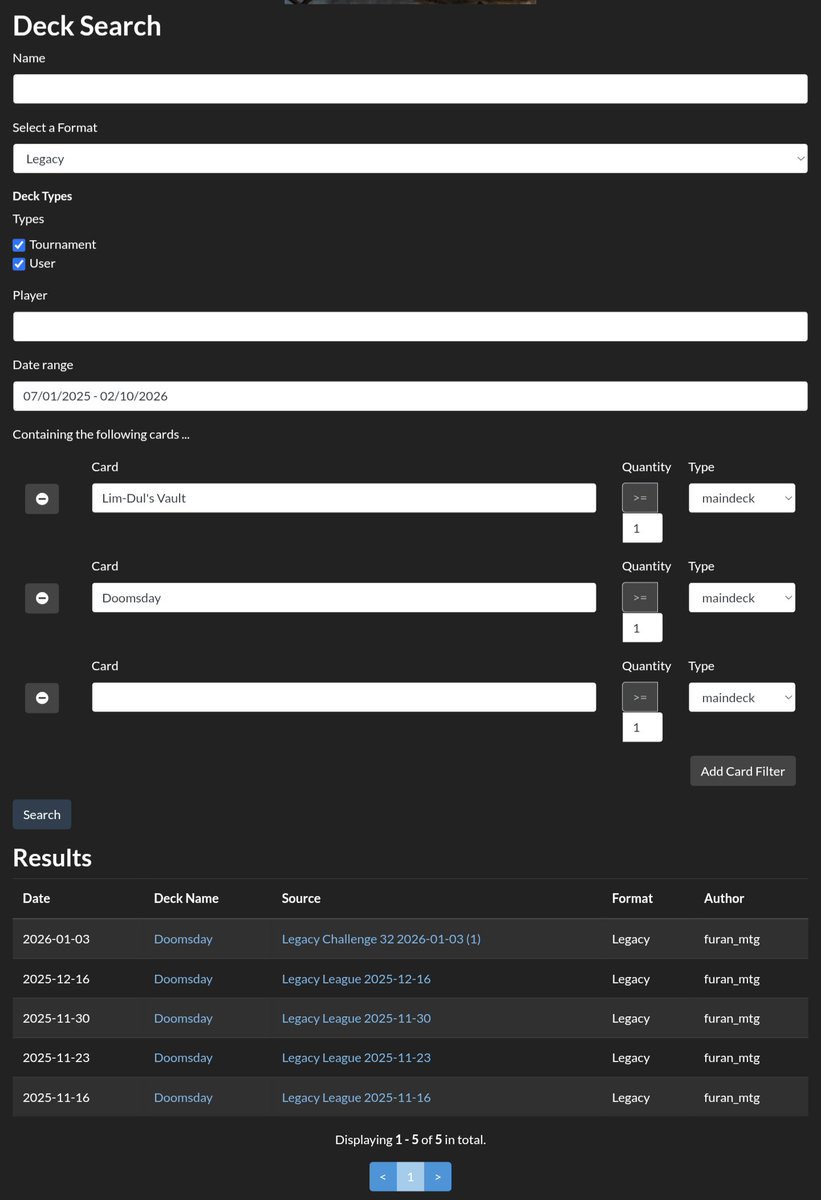
Task: Click the Legacy format cell in 2025-11-16 row
Action: (631, 1097)
